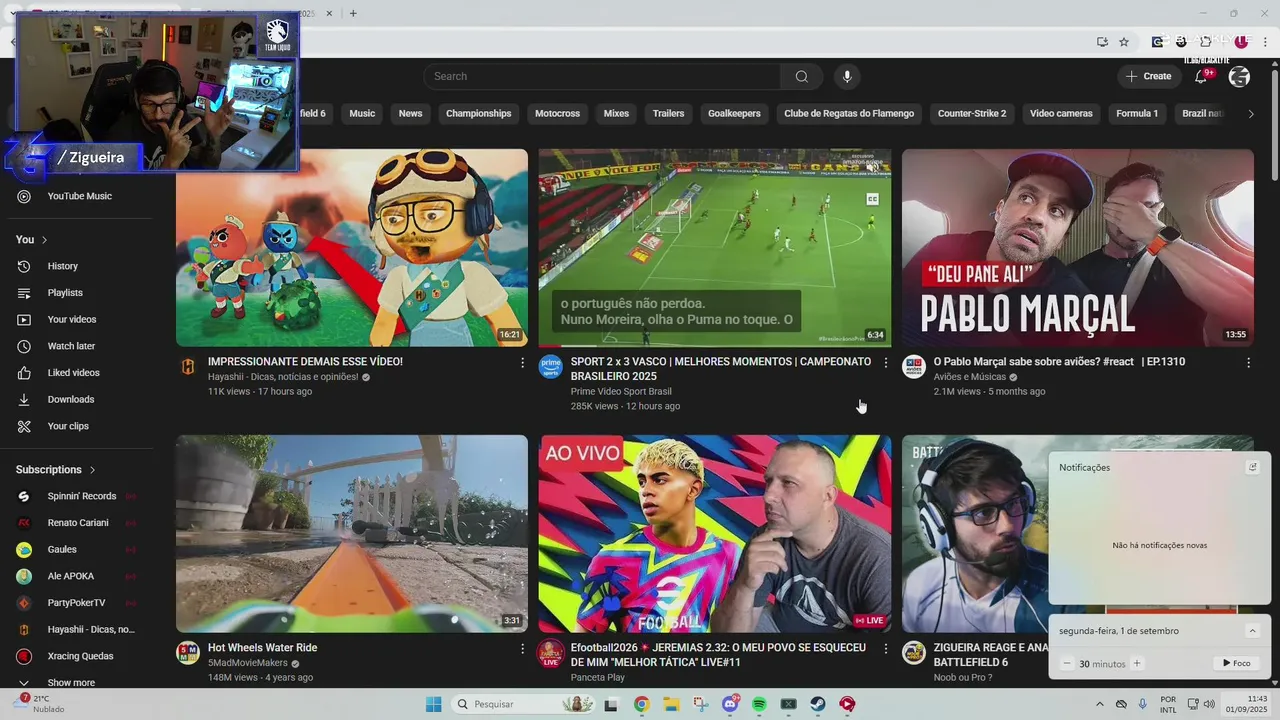This screenshot has height=720, width=1280.
Task: Click the voice search microphone icon
Action: pos(847,76)
